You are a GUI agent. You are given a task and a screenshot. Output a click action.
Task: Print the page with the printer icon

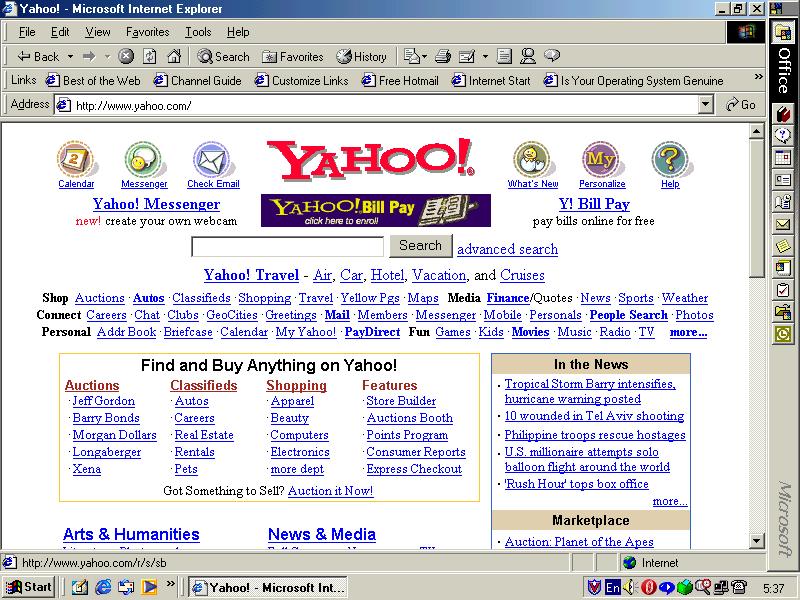[443, 56]
